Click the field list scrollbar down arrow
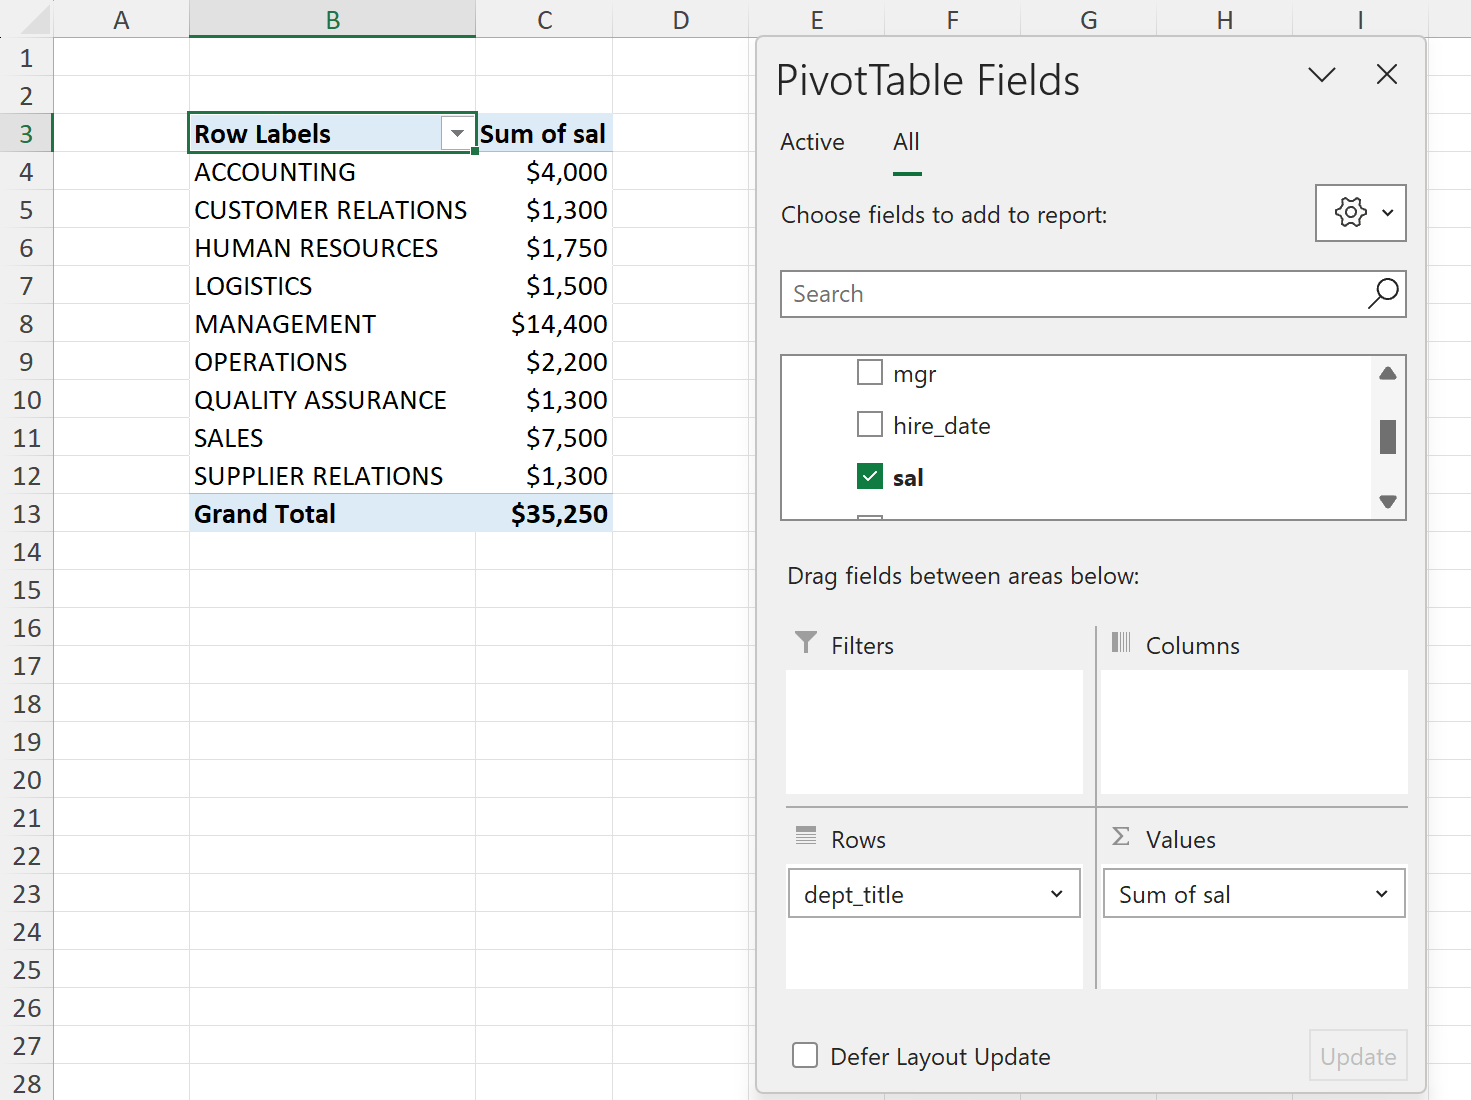 click(x=1387, y=502)
